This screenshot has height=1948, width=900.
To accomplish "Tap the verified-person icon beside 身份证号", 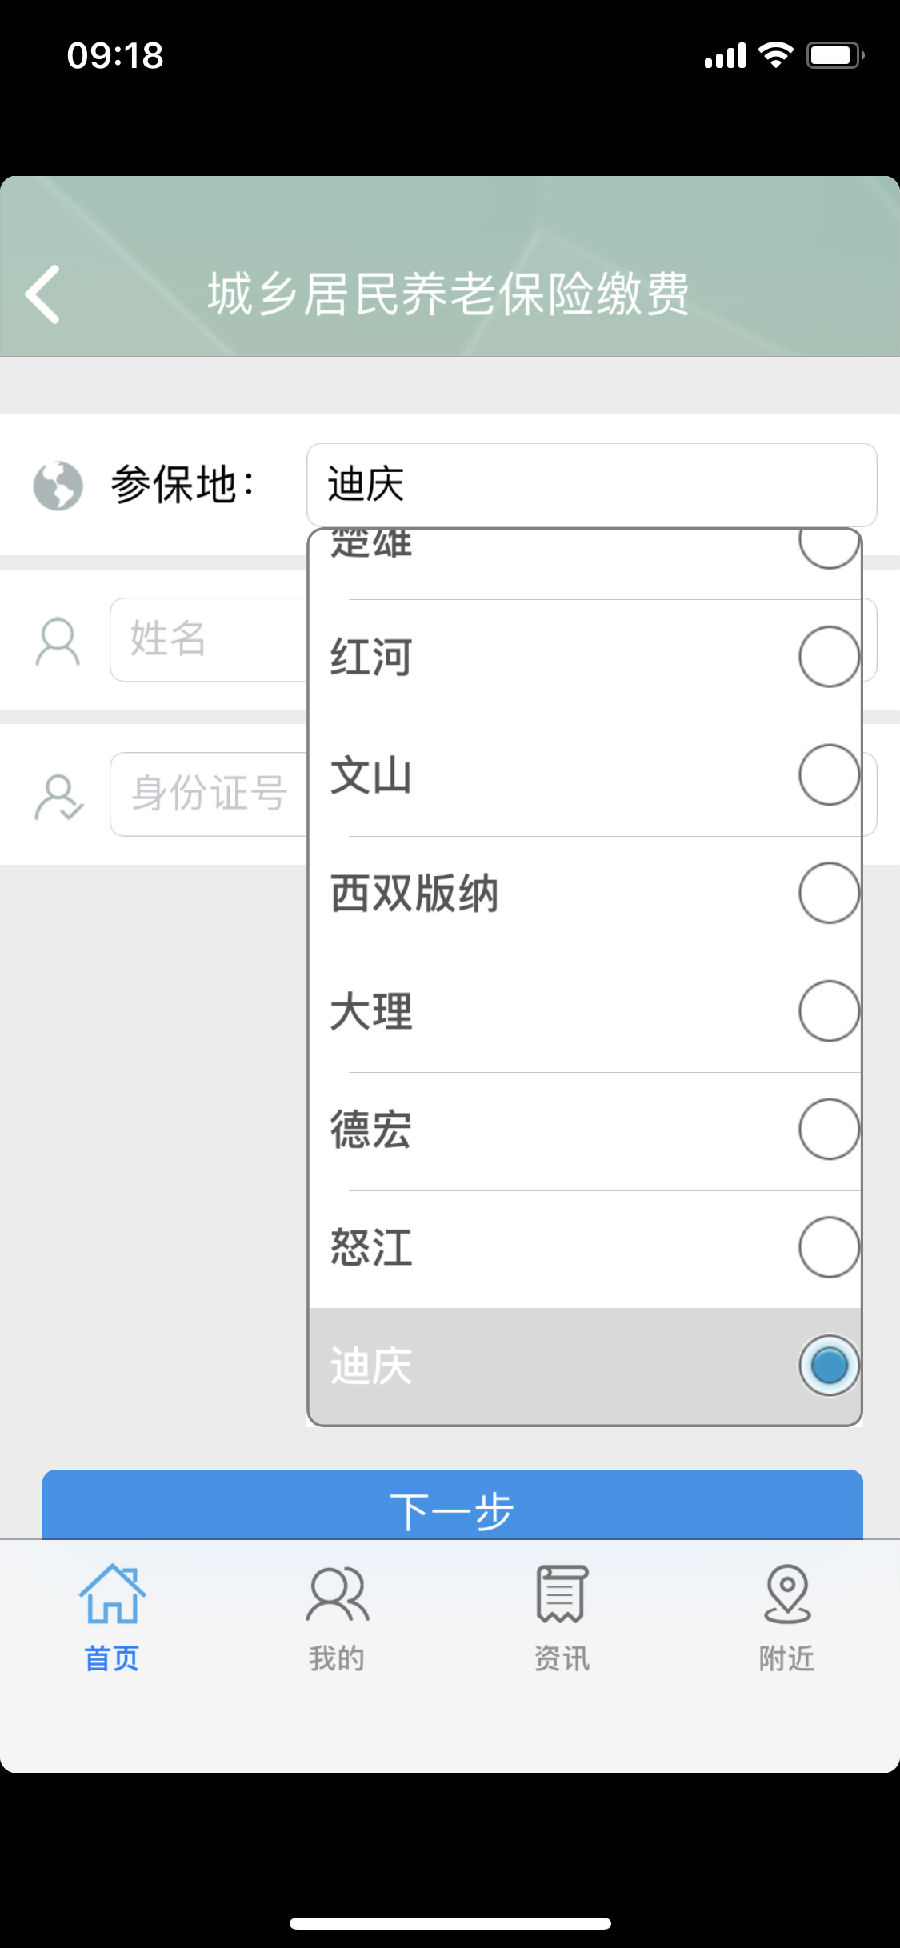I will click(x=58, y=796).
